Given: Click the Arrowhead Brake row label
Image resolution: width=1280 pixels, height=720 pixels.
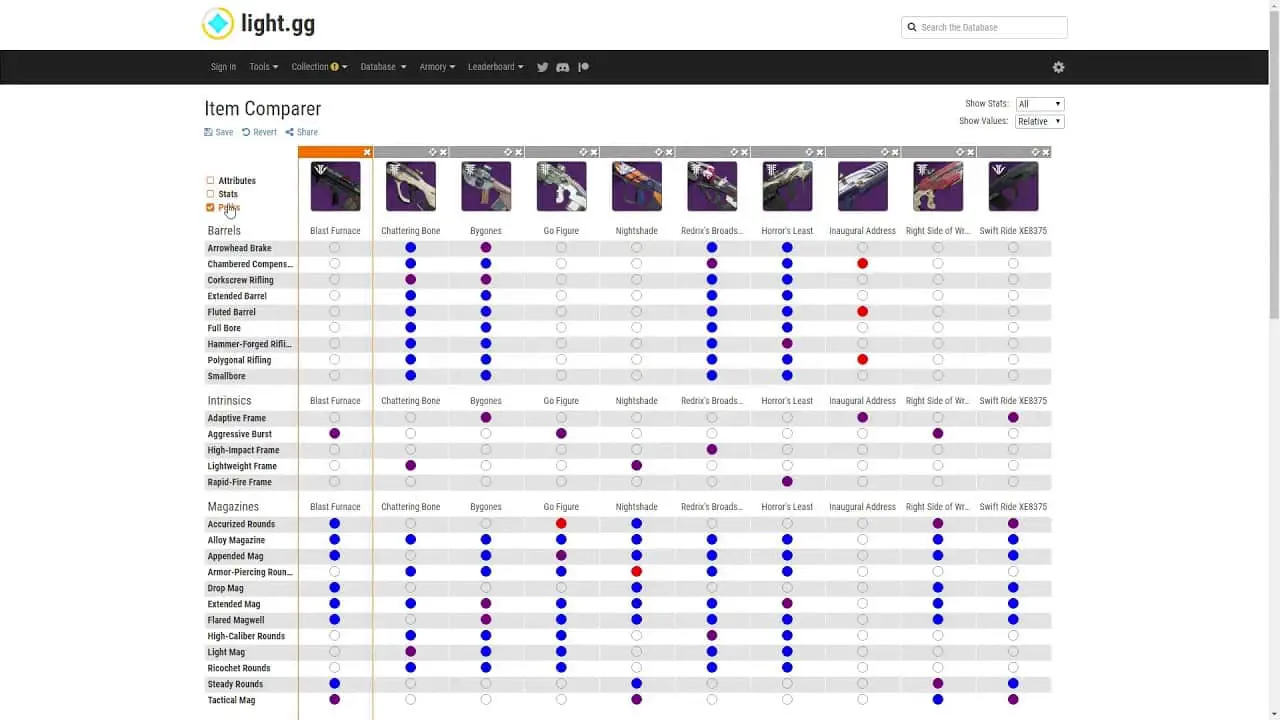Looking at the screenshot, I should [x=239, y=248].
